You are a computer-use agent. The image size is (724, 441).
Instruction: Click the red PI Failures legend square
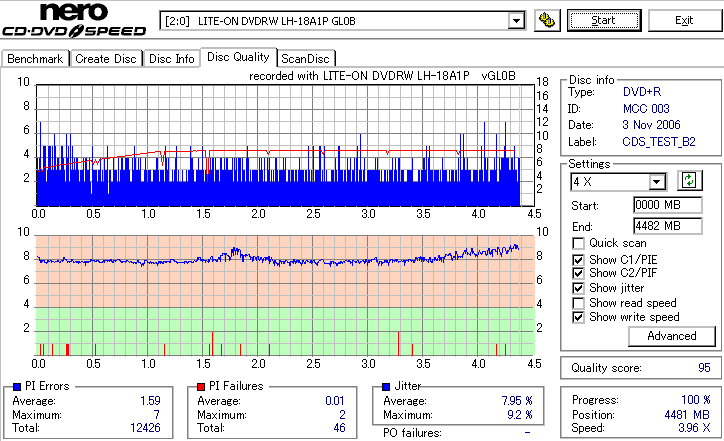pyautogui.click(x=201, y=387)
